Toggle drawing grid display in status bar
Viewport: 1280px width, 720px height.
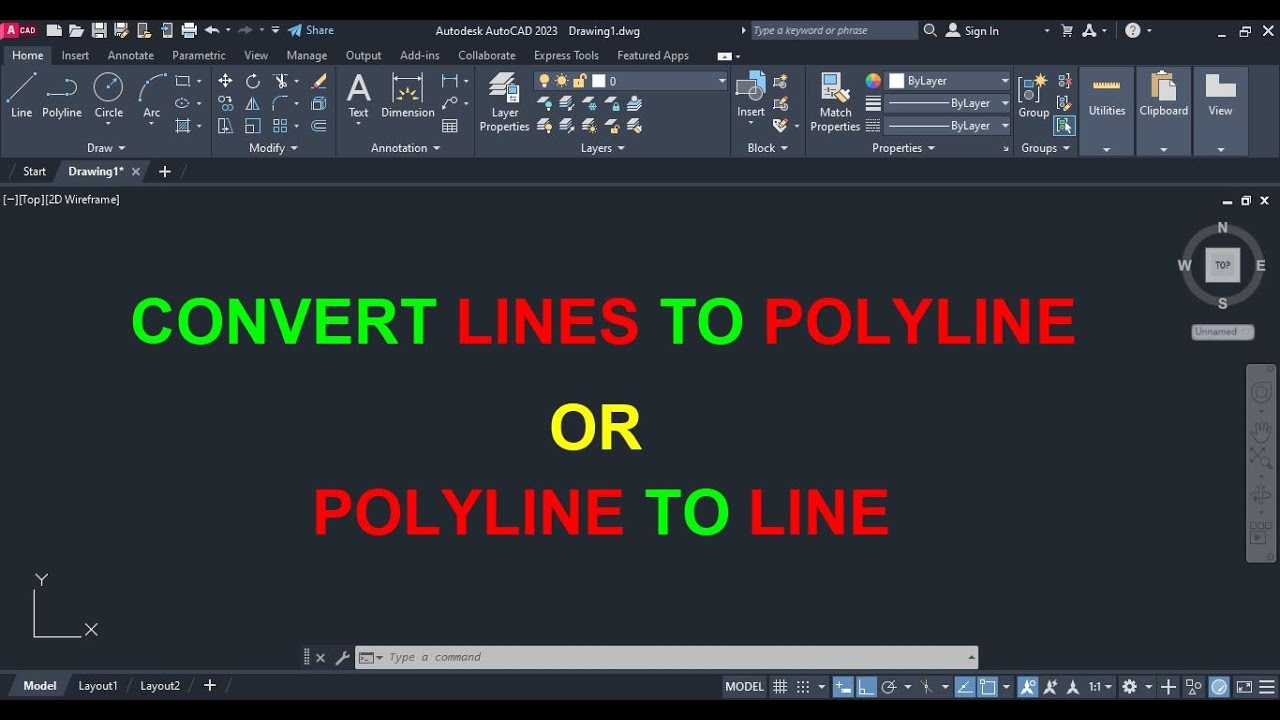click(x=781, y=687)
